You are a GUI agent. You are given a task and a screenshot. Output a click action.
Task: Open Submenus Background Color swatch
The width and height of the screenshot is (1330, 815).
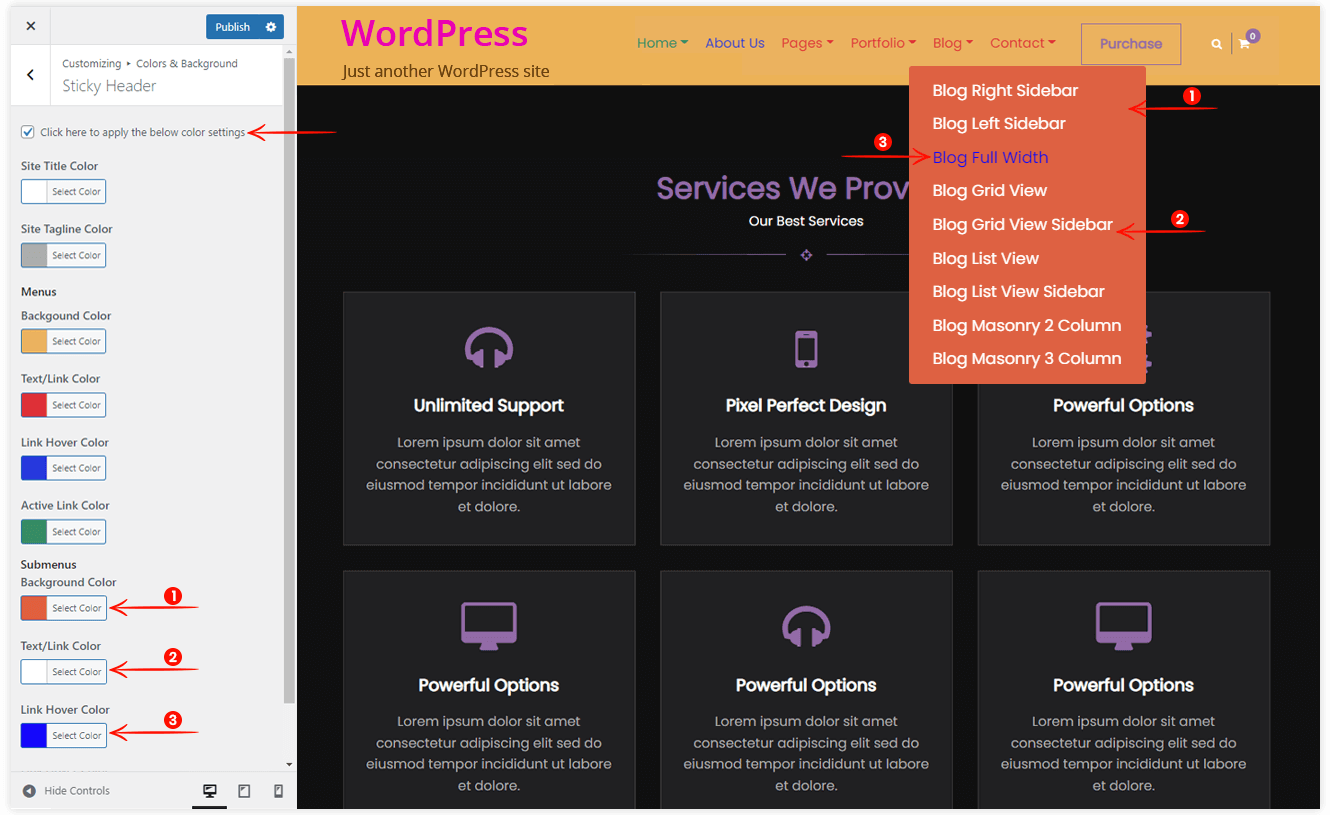34,608
